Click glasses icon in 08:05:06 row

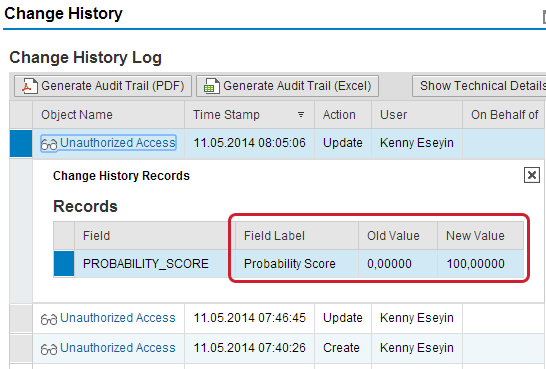[49, 144]
